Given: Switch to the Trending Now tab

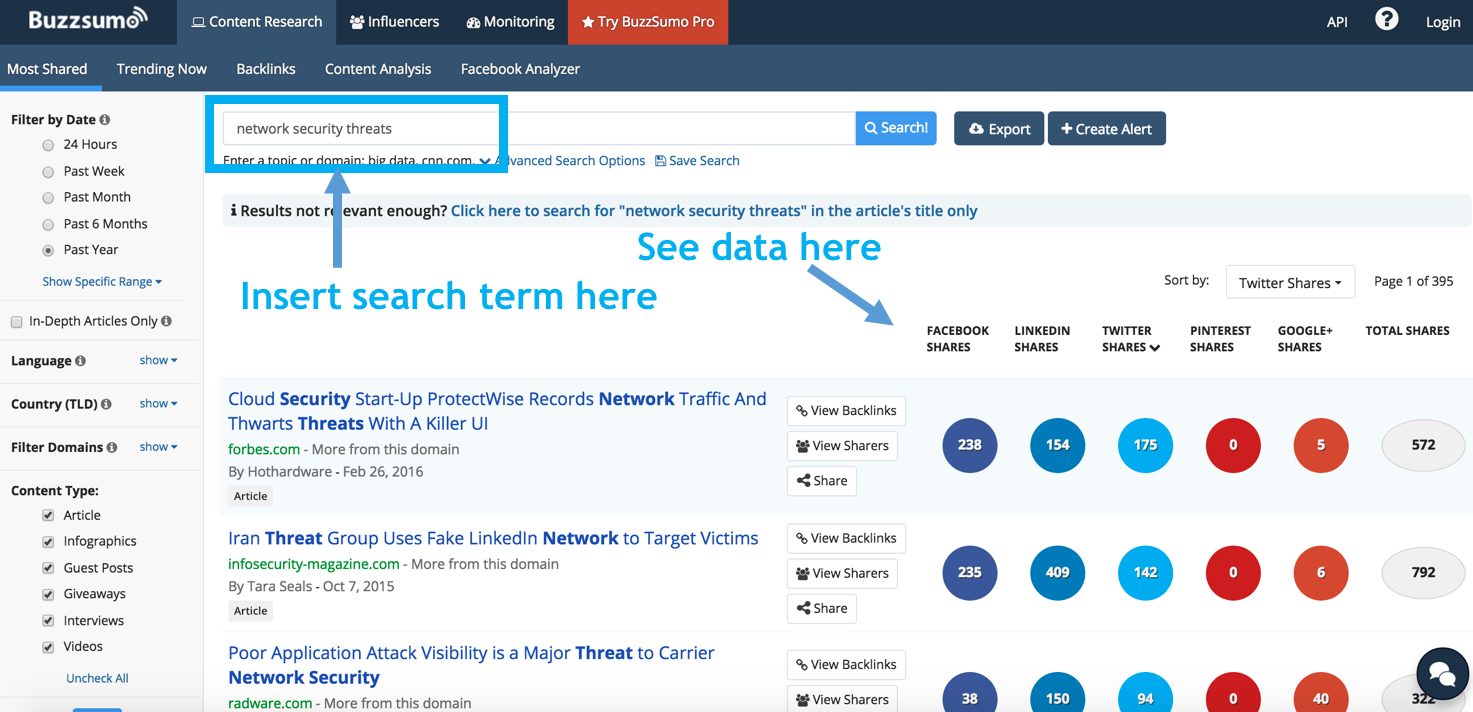Looking at the screenshot, I should 161,68.
